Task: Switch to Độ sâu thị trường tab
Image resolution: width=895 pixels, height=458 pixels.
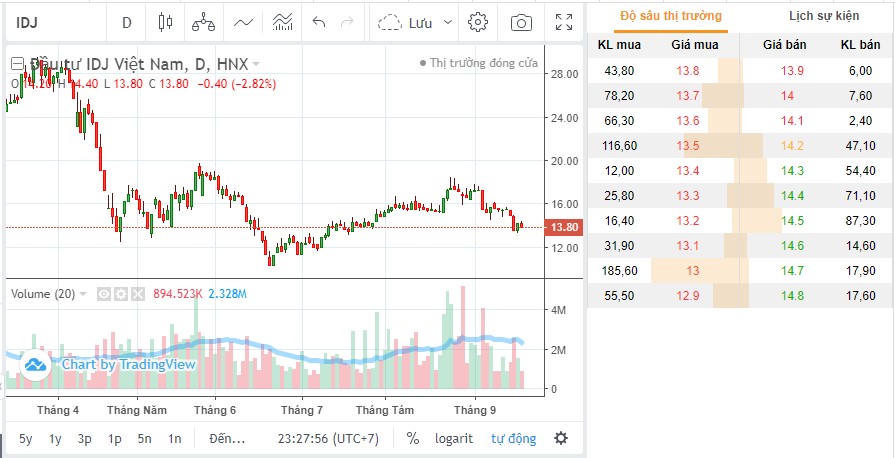Action: pos(670,15)
